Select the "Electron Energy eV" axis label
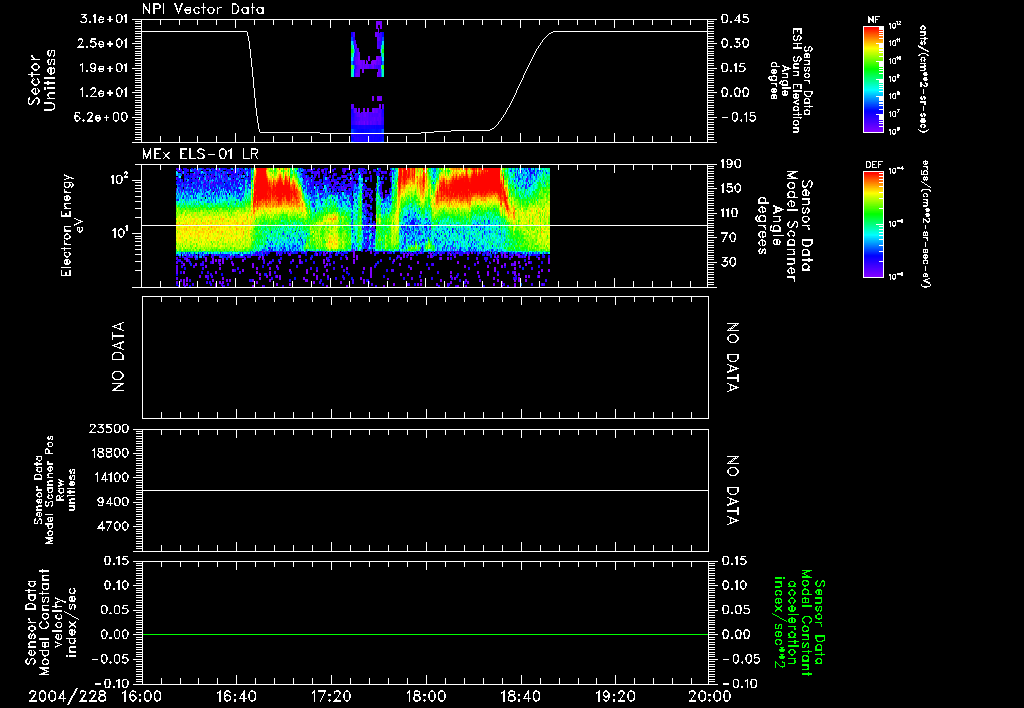This screenshot has width=1024, height=708. [74, 226]
